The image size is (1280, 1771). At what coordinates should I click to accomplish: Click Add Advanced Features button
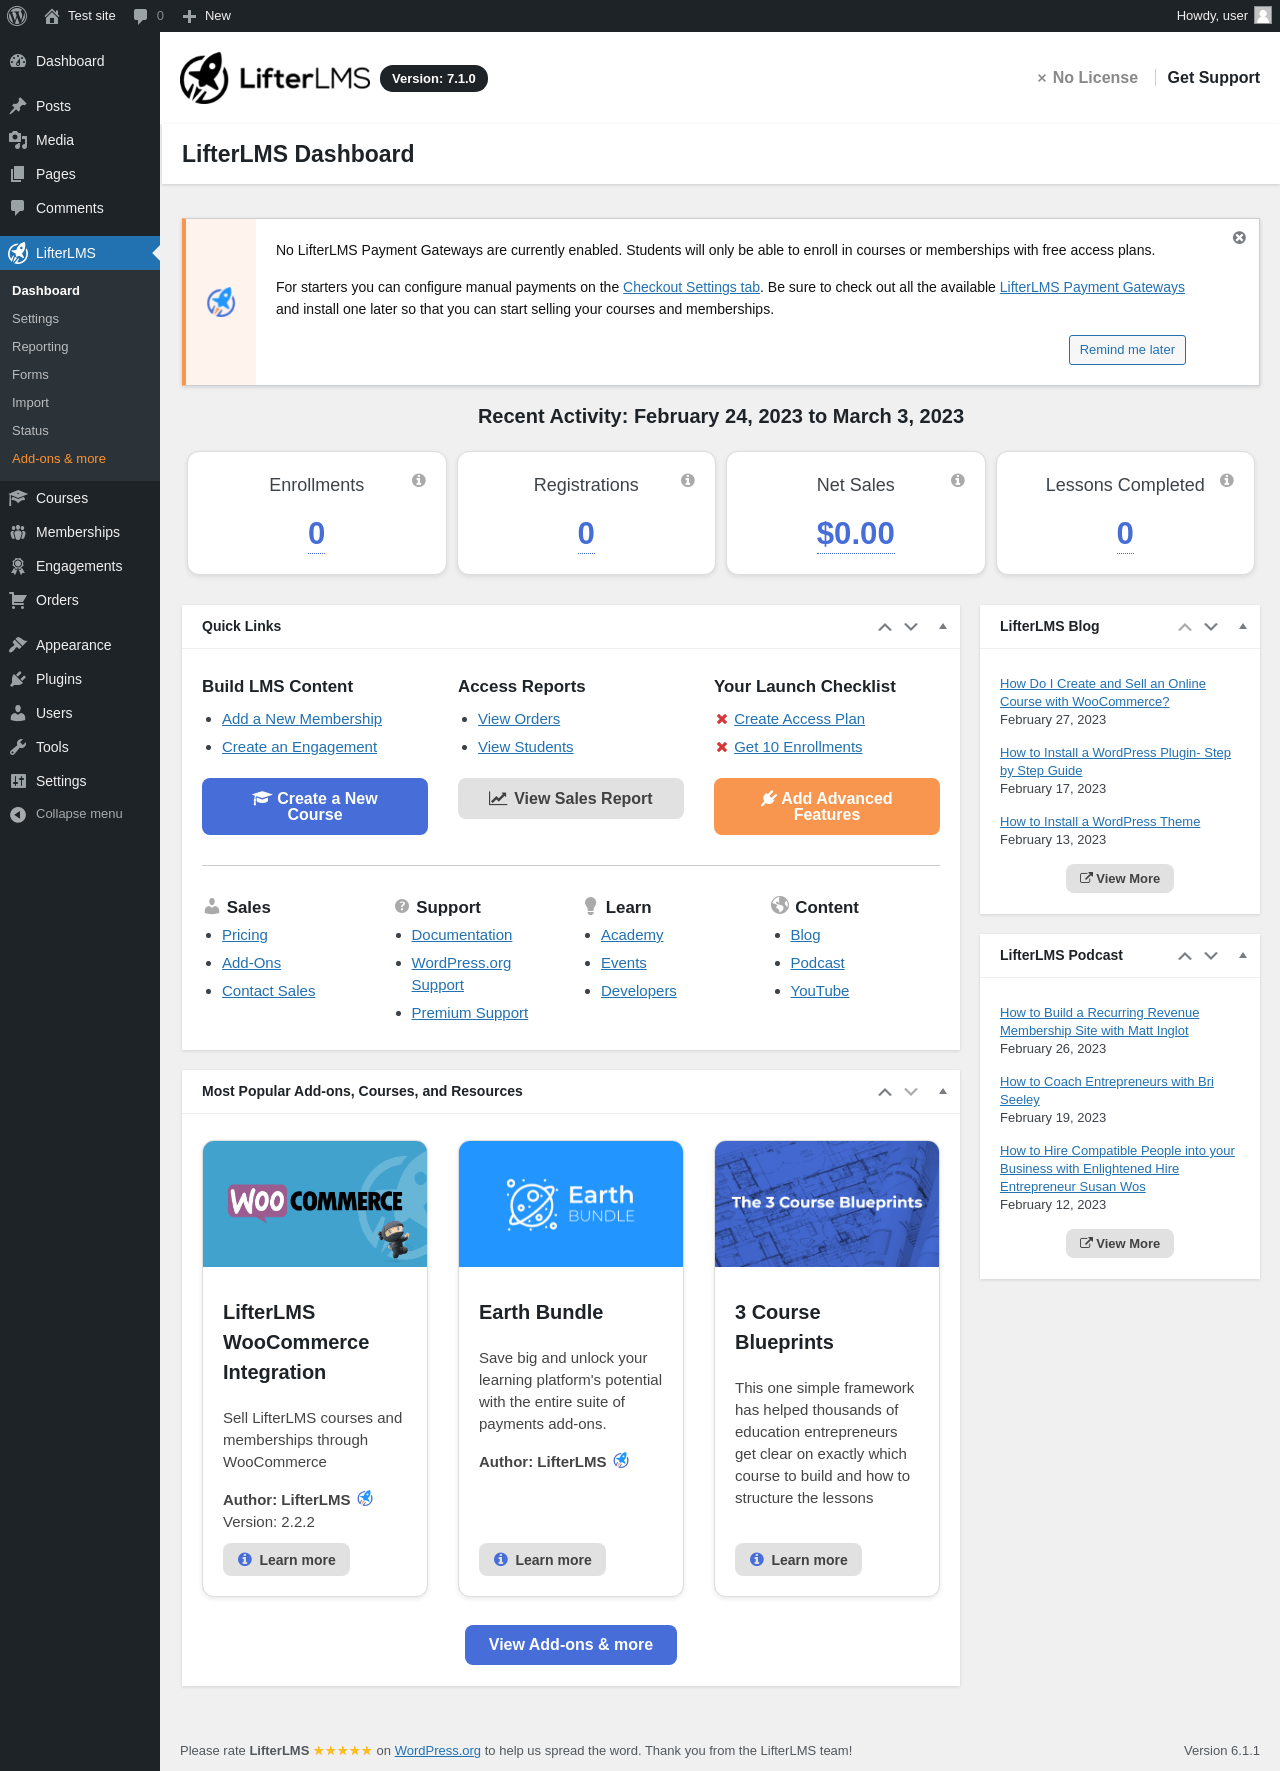point(827,806)
